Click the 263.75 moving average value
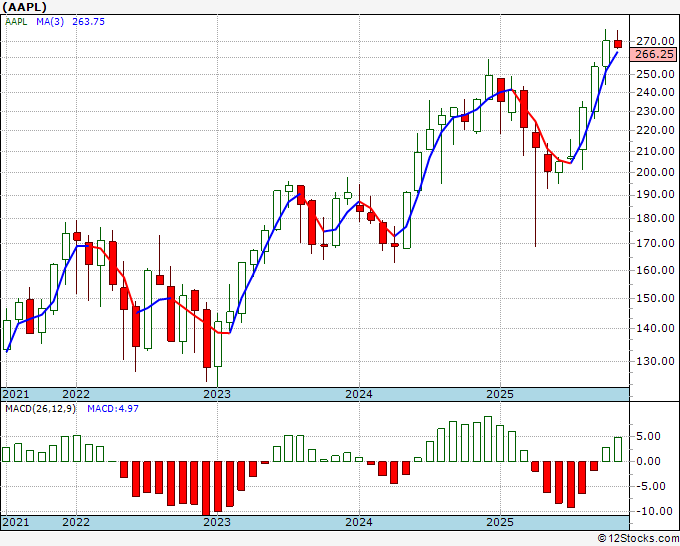 click(88, 22)
